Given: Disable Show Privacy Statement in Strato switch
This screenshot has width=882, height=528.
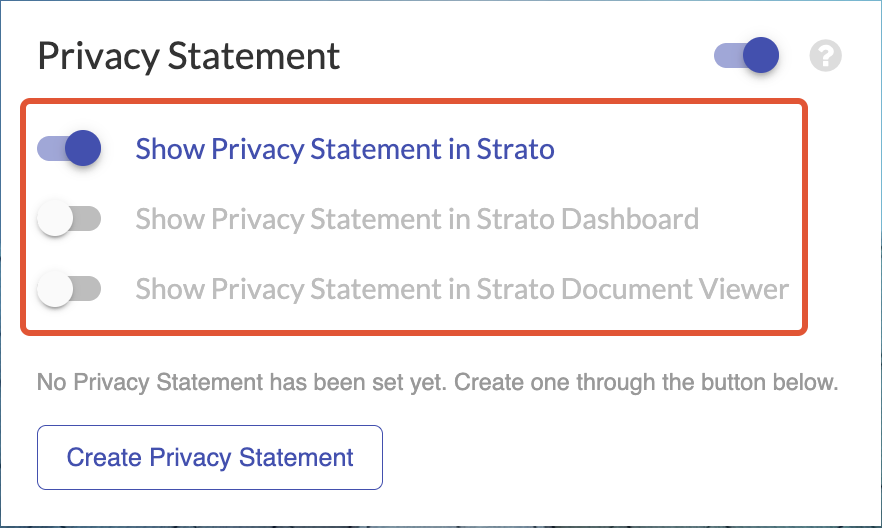Looking at the screenshot, I should click(x=69, y=149).
